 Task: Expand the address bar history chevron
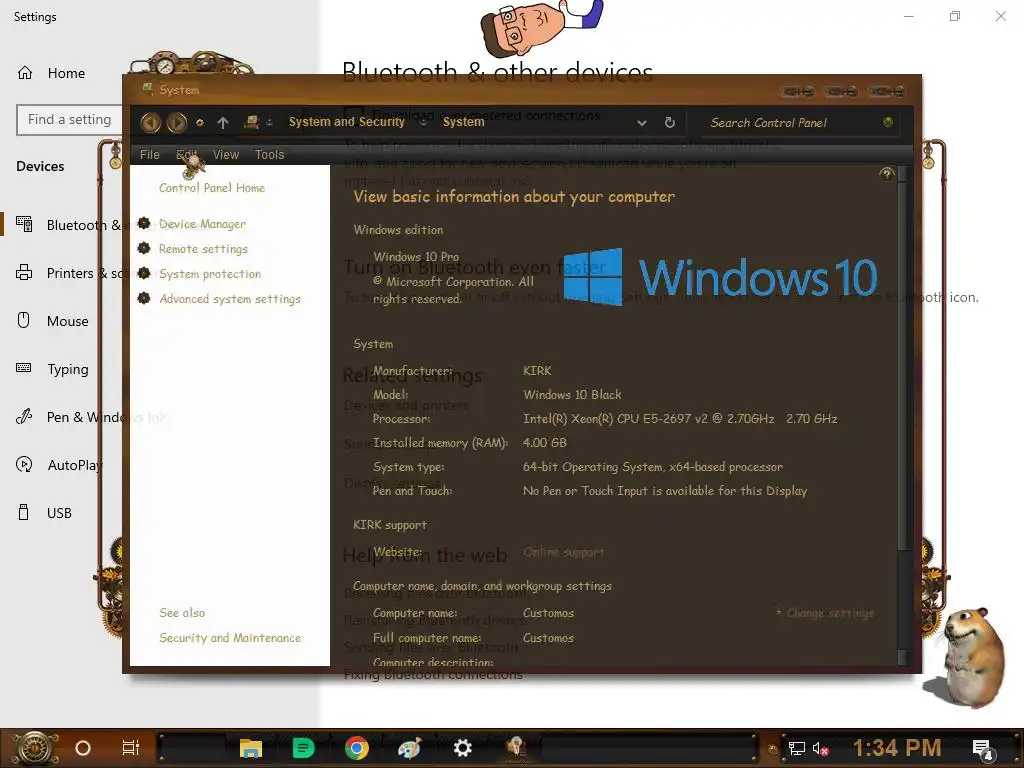point(642,123)
